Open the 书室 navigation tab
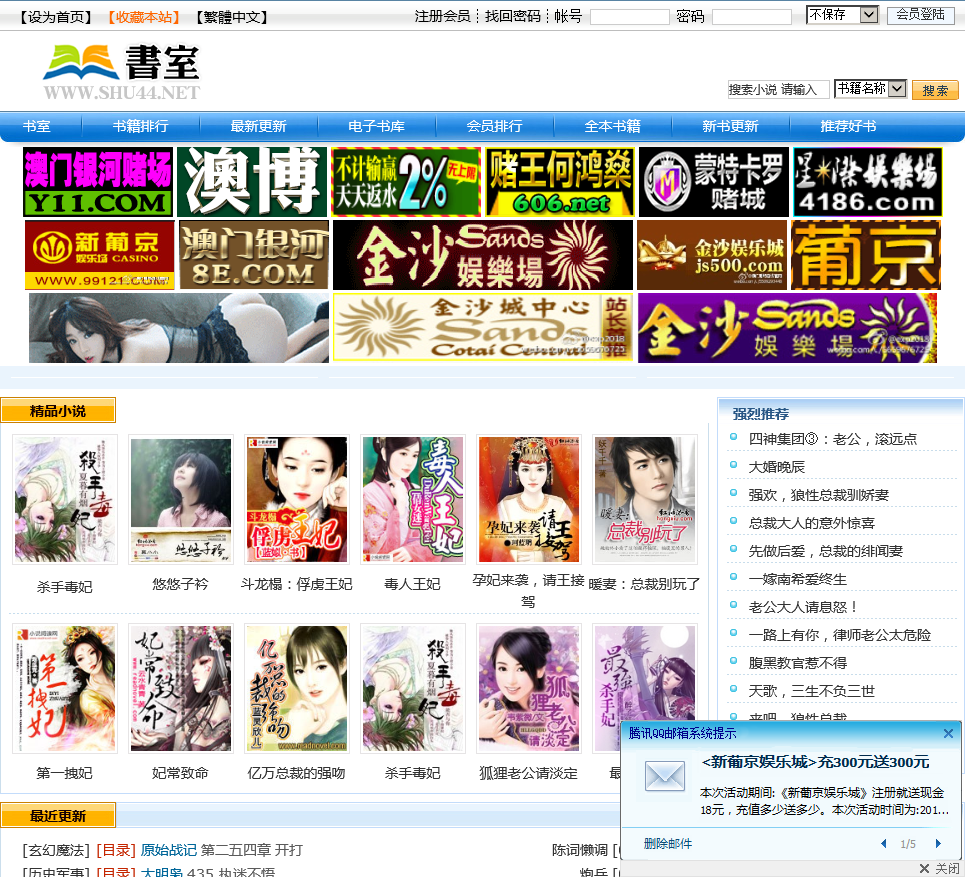 (x=36, y=126)
